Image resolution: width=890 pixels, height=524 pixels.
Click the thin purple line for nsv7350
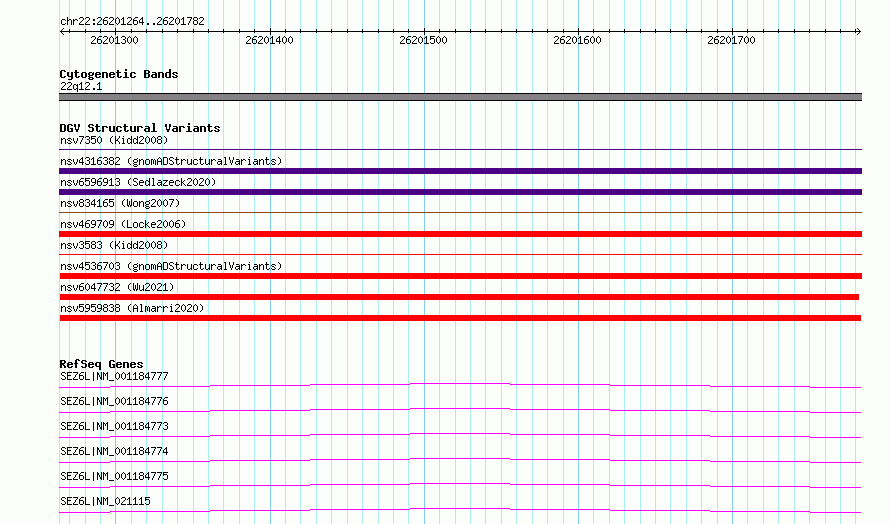[460, 150]
